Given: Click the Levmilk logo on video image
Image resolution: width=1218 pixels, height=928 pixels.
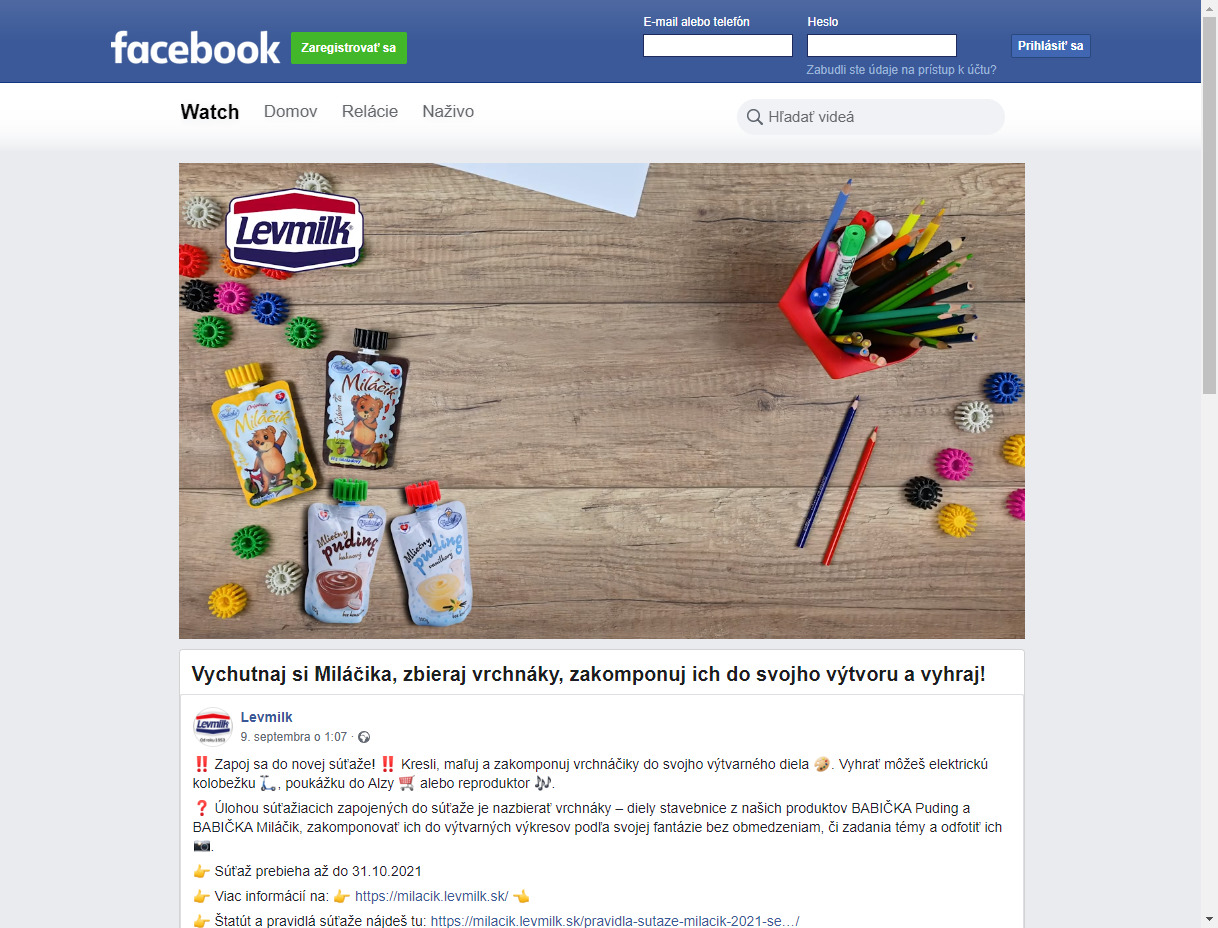Looking at the screenshot, I should point(294,231).
